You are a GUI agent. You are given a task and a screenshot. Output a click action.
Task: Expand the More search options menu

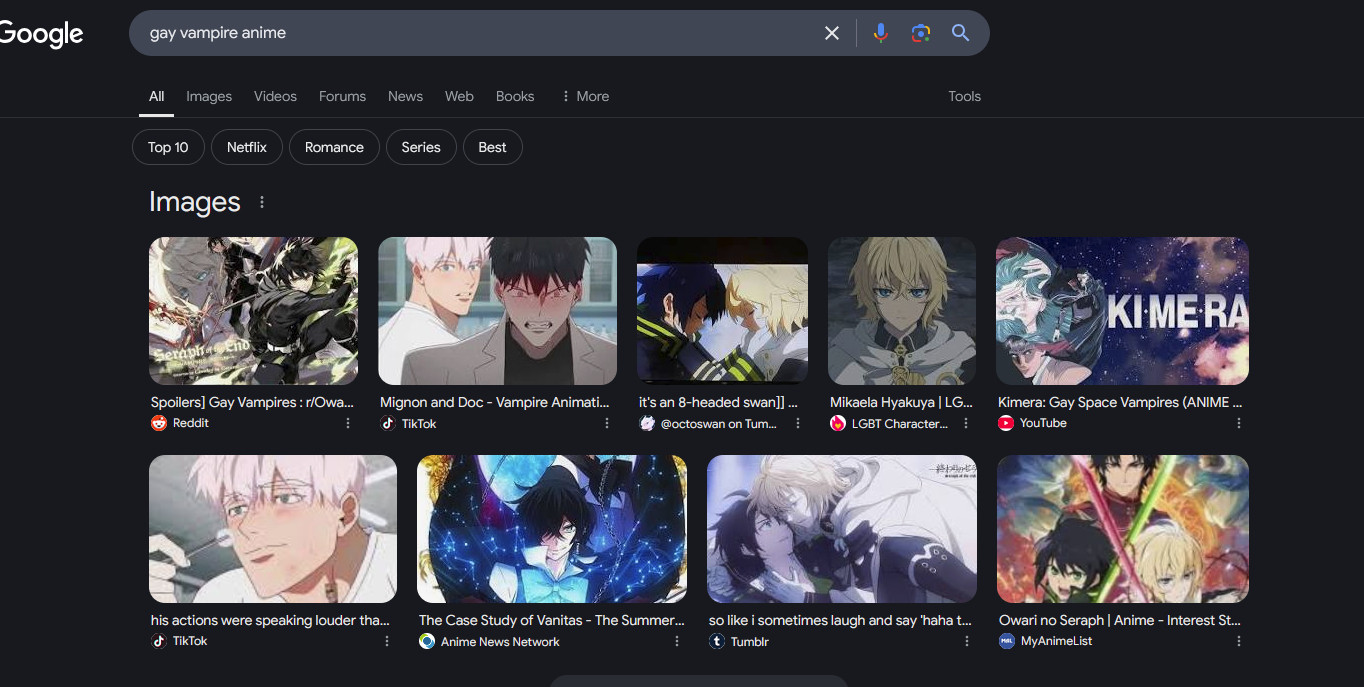pyautogui.click(x=585, y=96)
